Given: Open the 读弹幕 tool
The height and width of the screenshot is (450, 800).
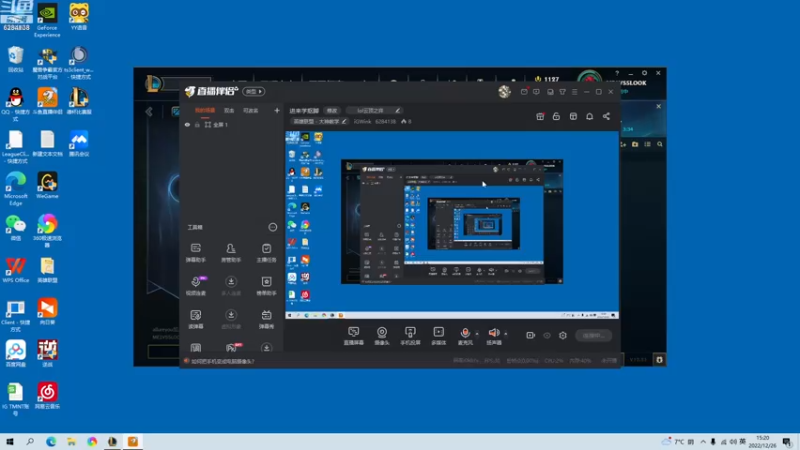Looking at the screenshot, I should pyautogui.click(x=195, y=319).
